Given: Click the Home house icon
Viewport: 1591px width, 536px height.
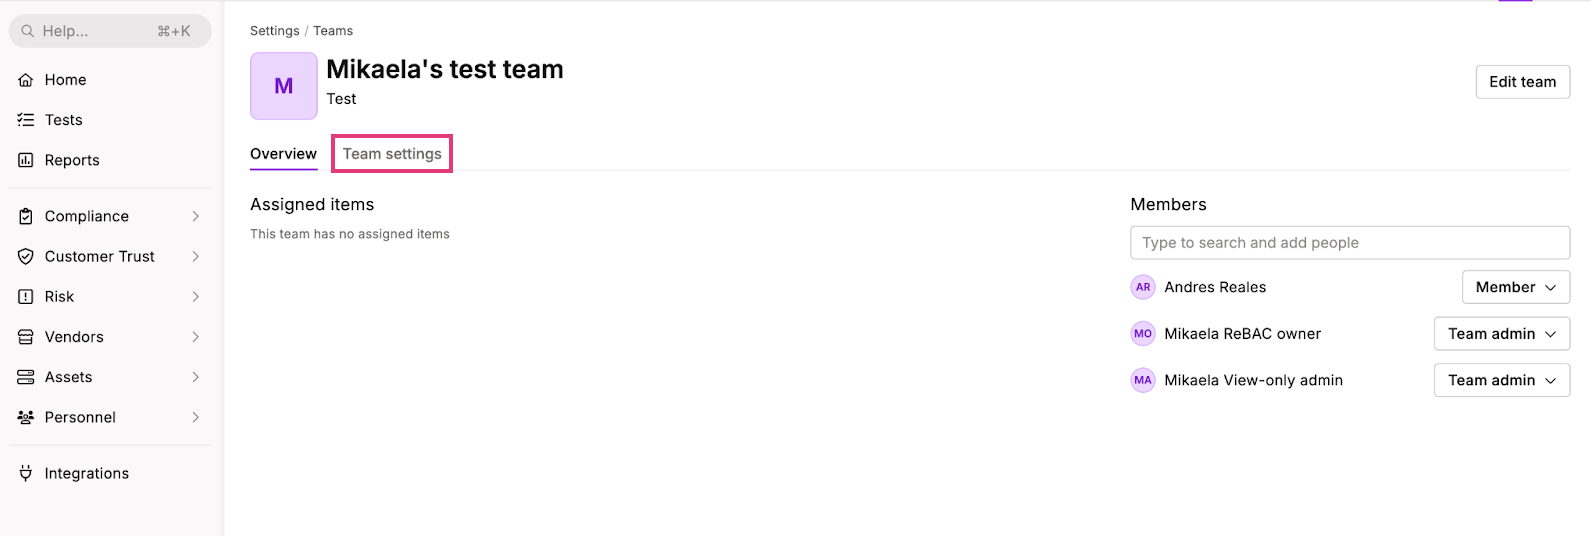Looking at the screenshot, I should point(26,80).
